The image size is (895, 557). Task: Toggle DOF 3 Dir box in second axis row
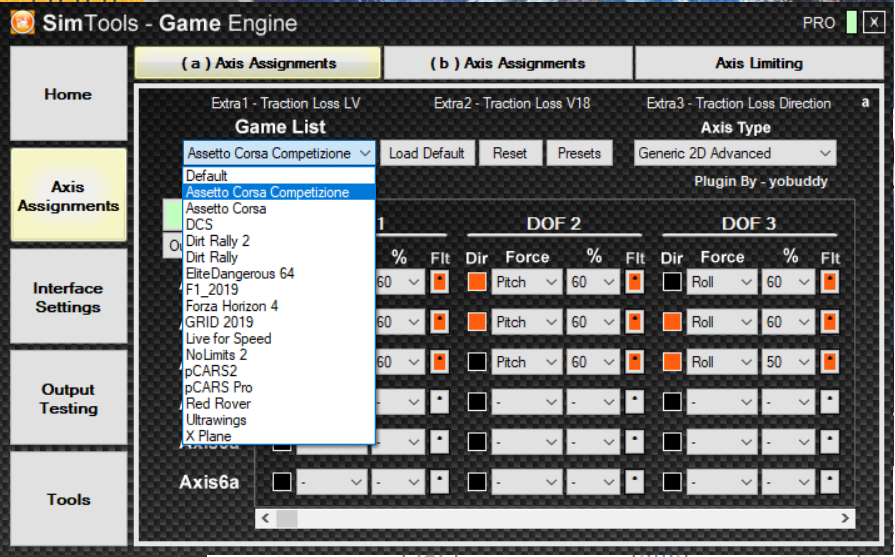672,322
